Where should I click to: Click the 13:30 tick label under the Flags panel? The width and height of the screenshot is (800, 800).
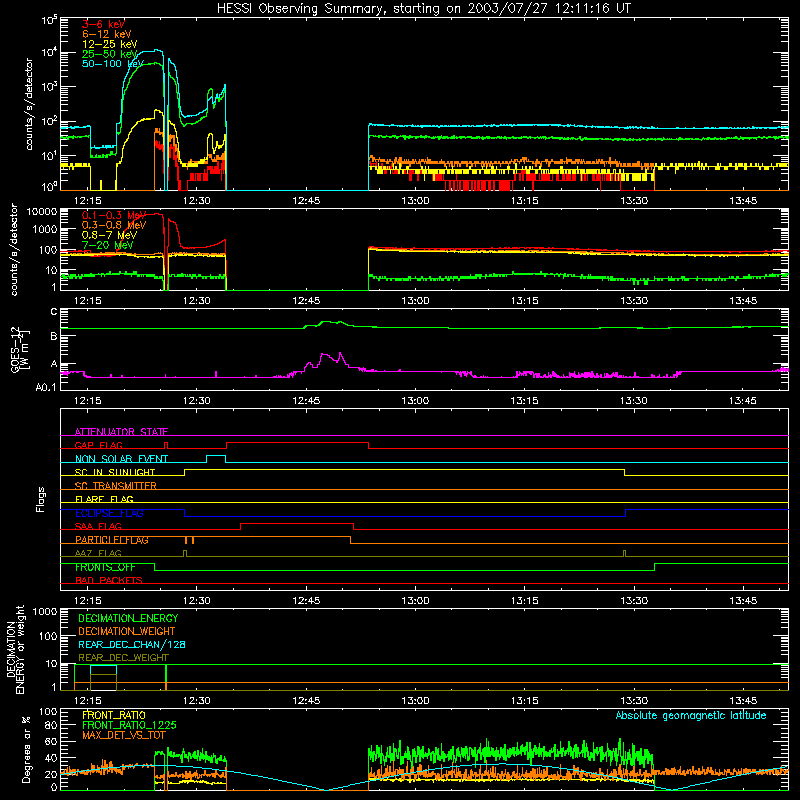click(x=634, y=601)
